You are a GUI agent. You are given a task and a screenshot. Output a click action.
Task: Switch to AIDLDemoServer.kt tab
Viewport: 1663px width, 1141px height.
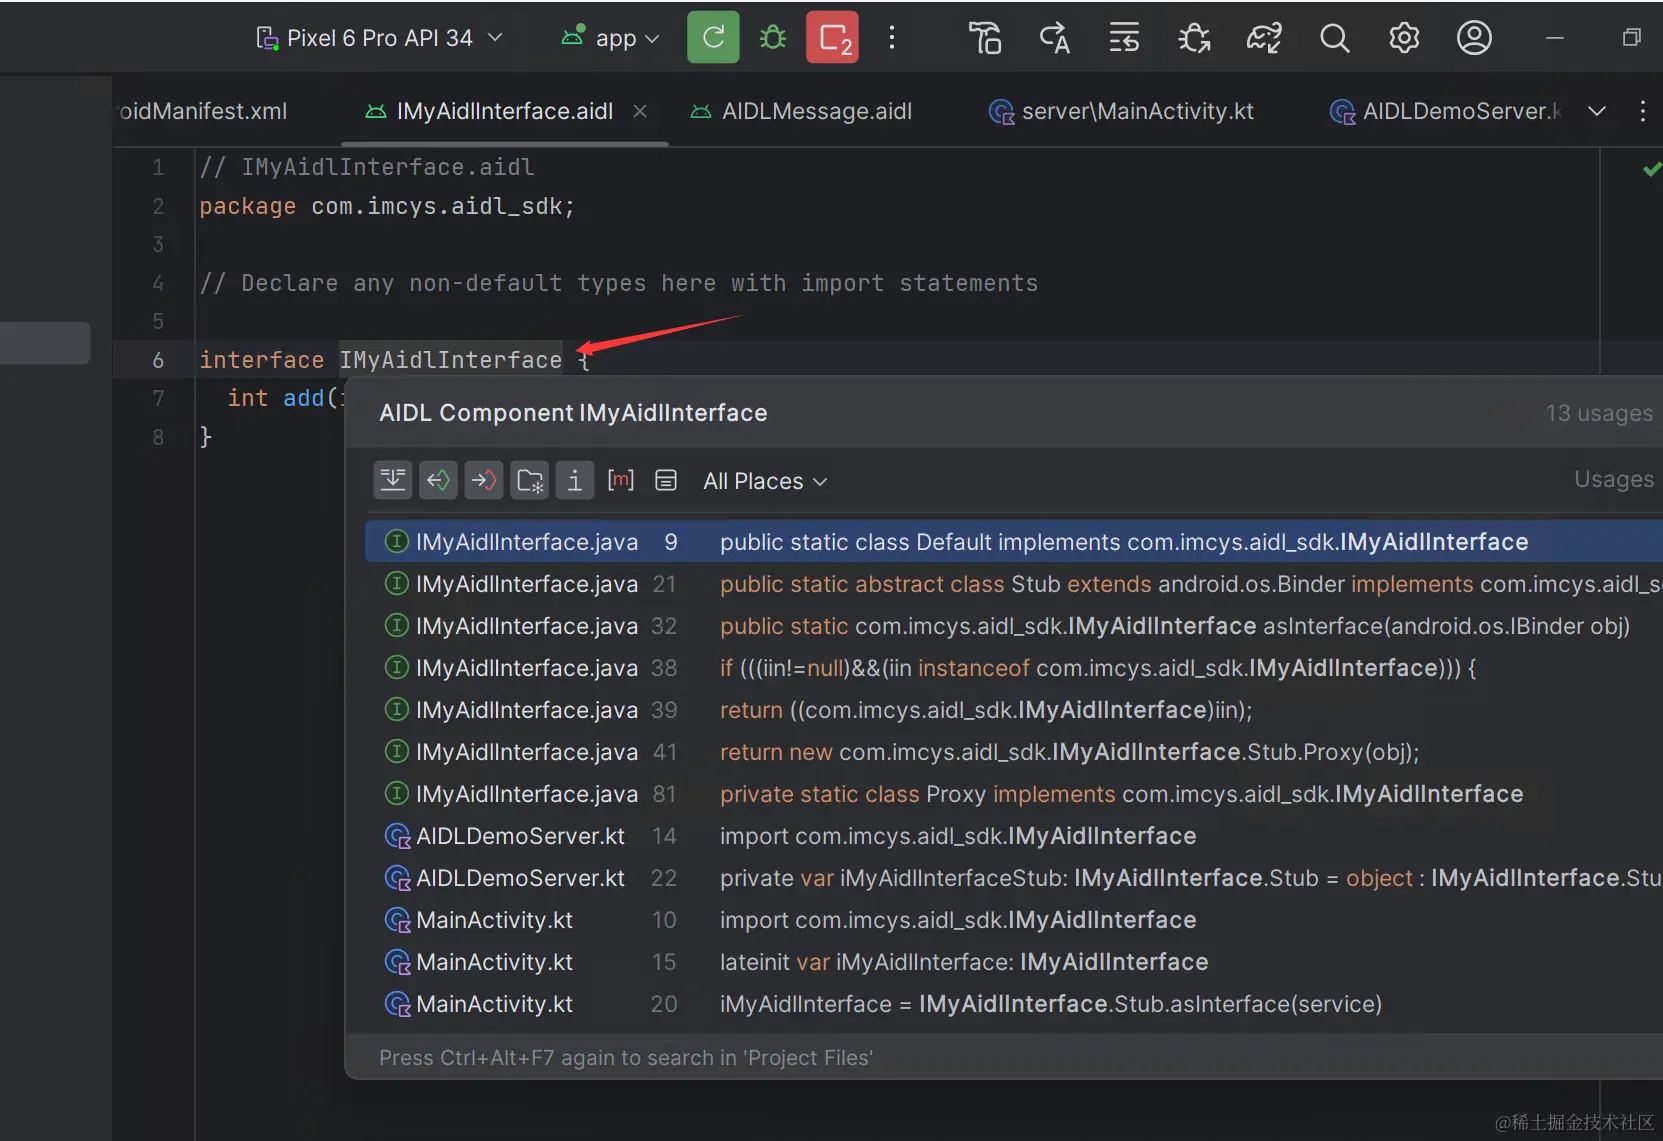point(1445,111)
